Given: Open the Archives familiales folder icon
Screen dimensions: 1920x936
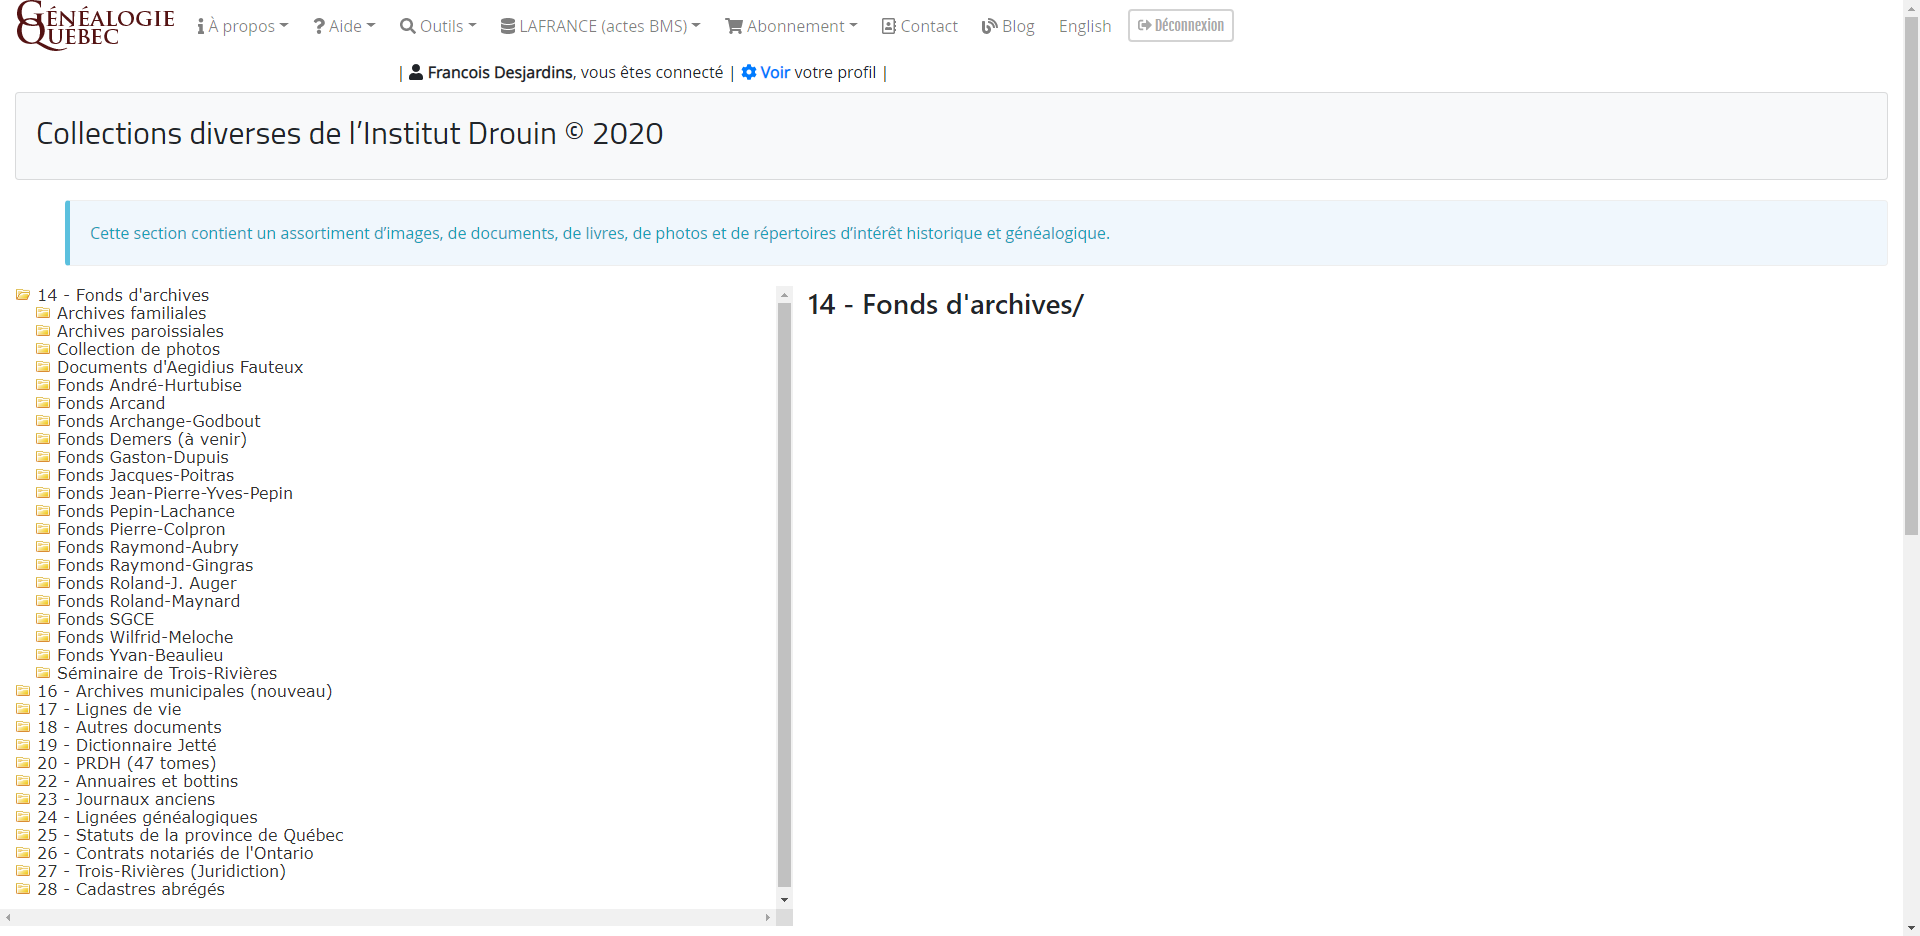Looking at the screenshot, I should [43, 313].
